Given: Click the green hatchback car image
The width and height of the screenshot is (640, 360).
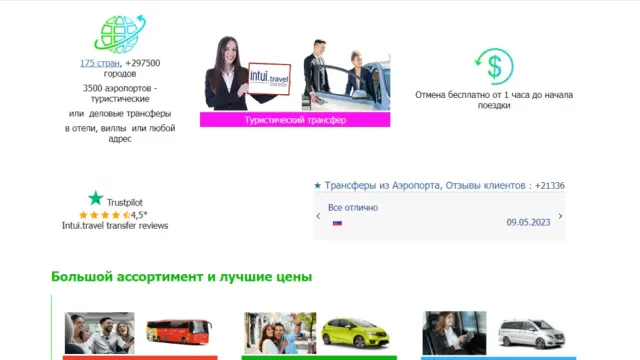Looking at the screenshot, I should (x=356, y=333).
